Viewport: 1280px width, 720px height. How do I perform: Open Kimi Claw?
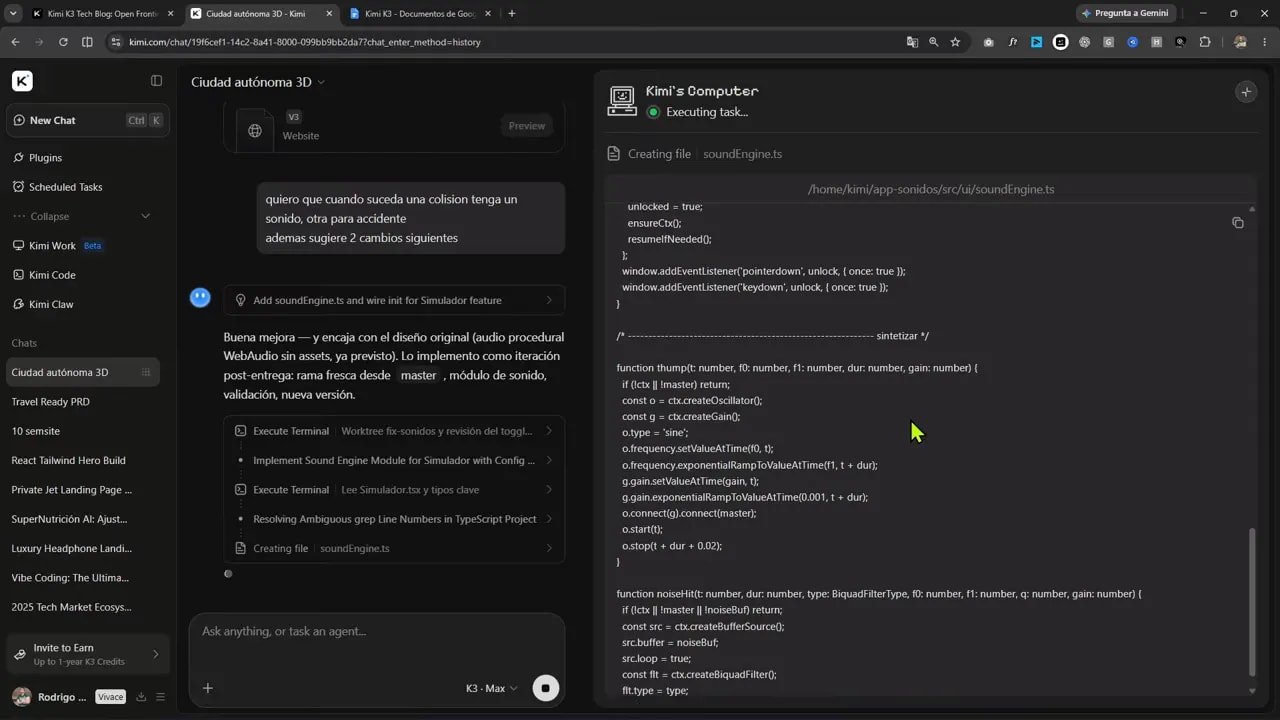click(51, 304)
